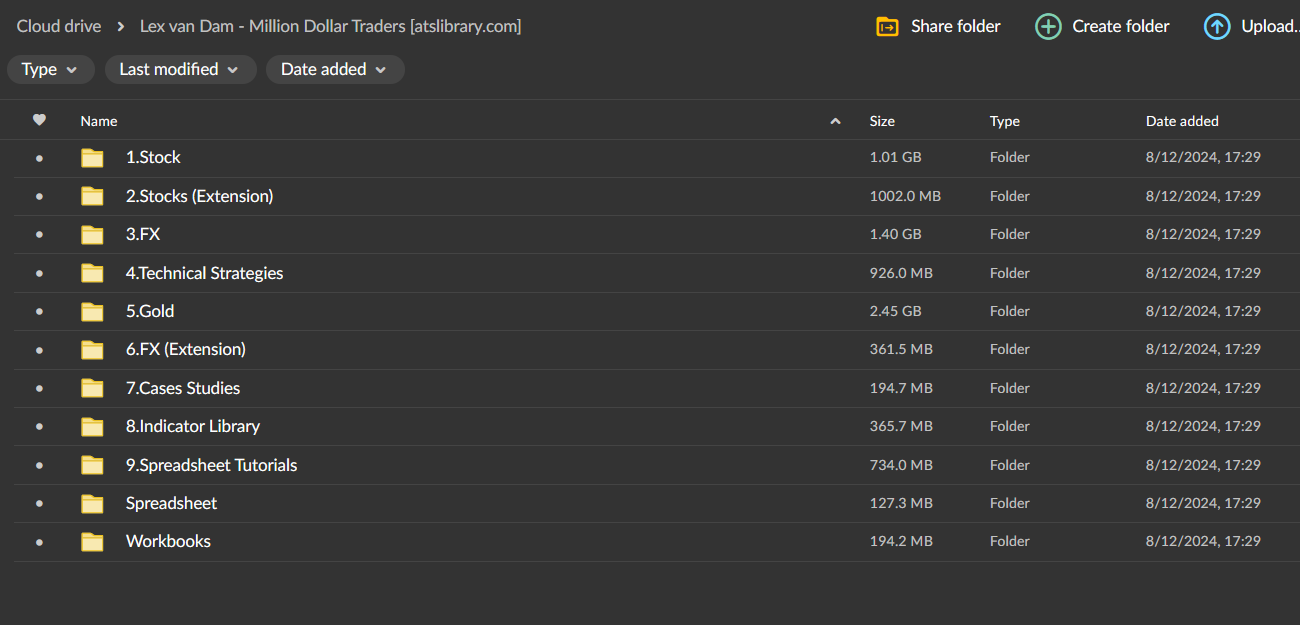Toggle the selection dot for 7.Cases Studies
Viewport: 1300px width, 625px height.
coord(39,388)
